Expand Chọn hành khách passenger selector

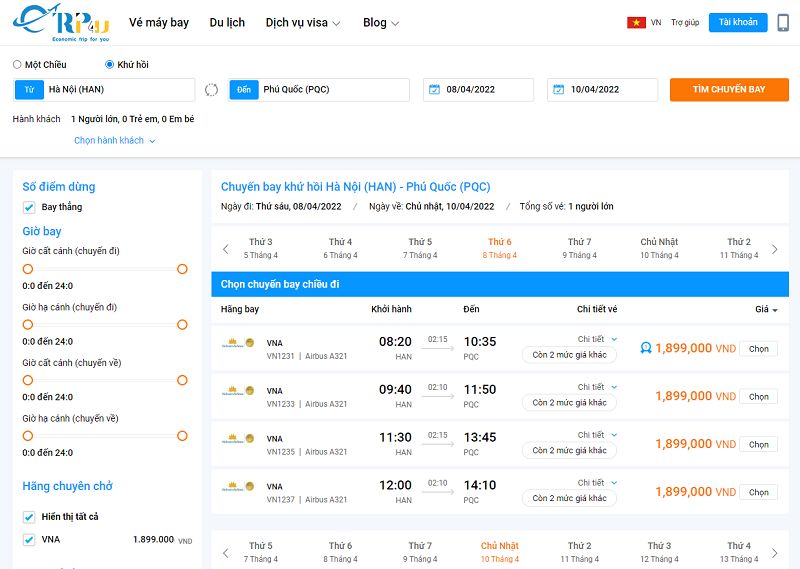[114, 140]
